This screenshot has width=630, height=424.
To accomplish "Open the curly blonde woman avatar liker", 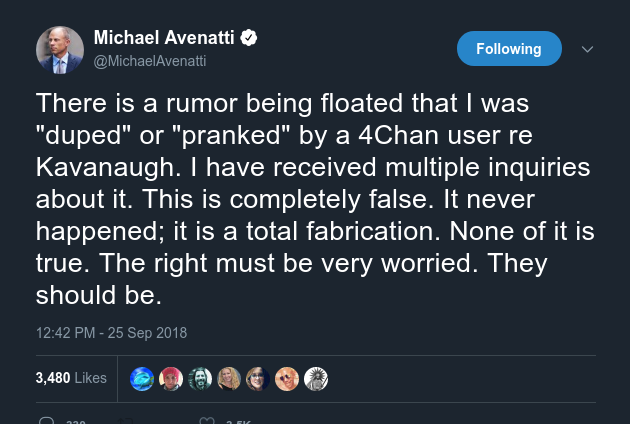I will pyautogui.click(x=229, y=379).
